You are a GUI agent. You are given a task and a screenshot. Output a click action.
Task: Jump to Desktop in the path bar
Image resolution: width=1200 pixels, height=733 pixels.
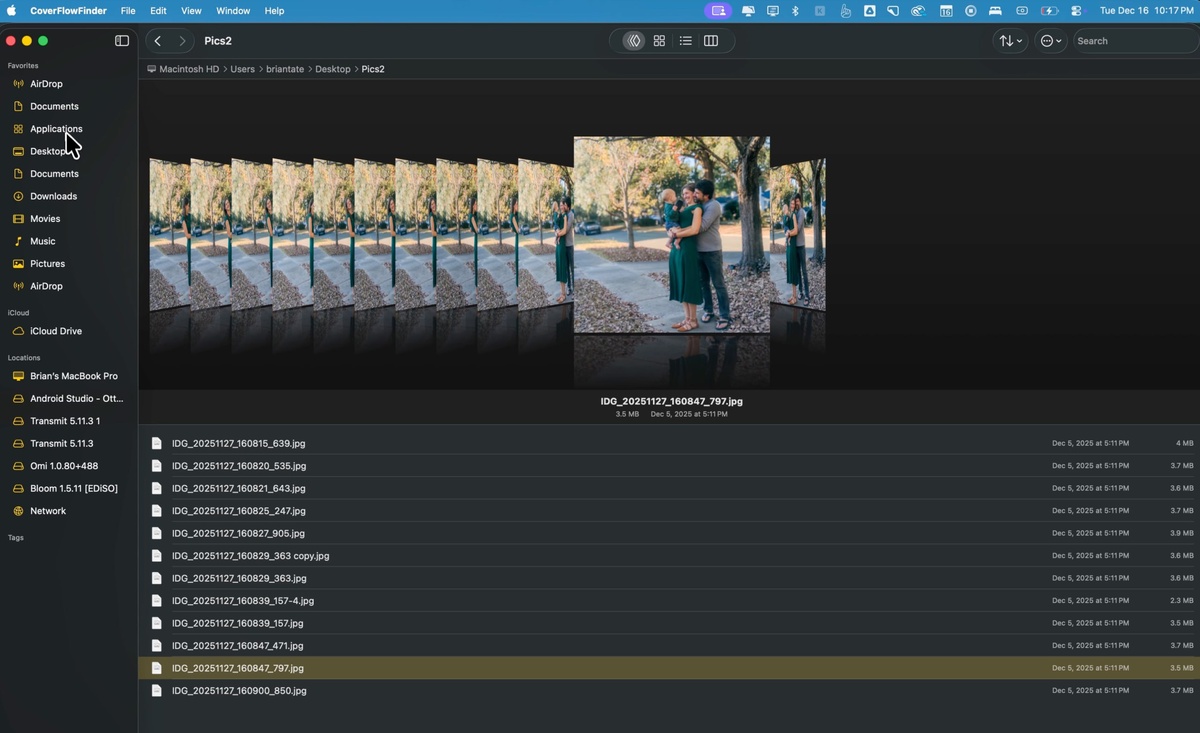333,69
